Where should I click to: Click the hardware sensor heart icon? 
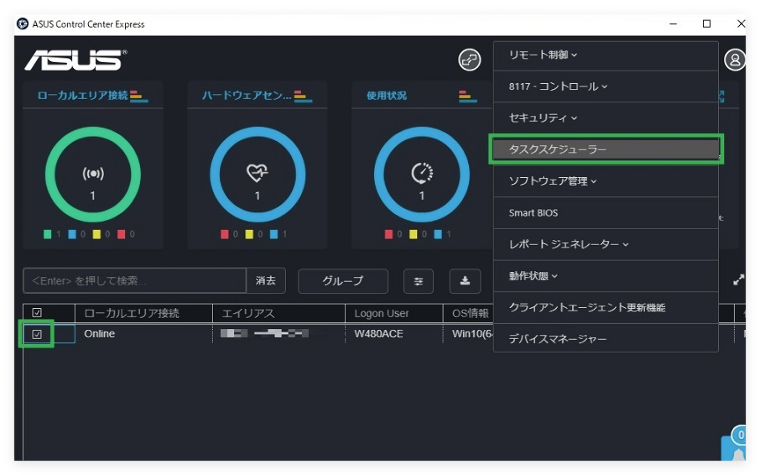tap(257, 172)
